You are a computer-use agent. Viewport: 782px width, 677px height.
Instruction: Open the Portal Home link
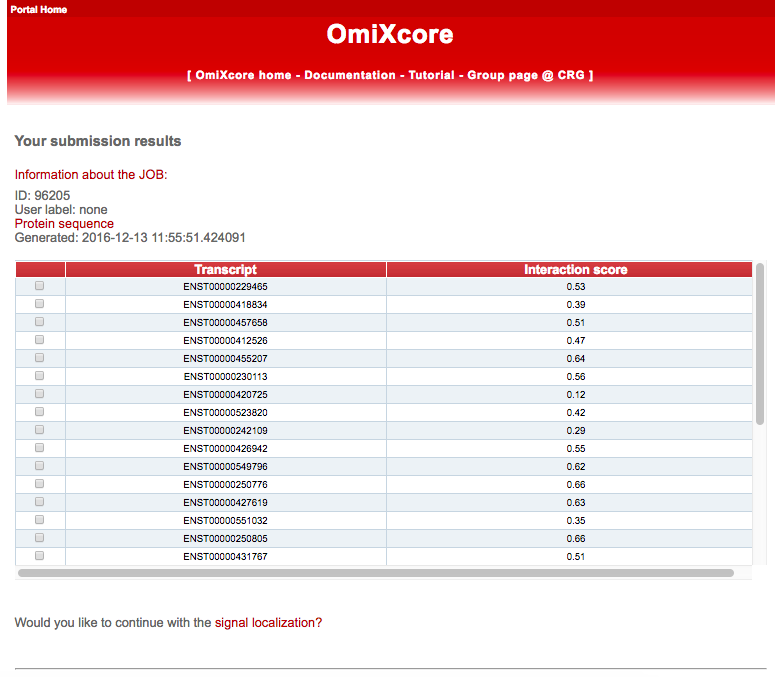click(39, 9)
